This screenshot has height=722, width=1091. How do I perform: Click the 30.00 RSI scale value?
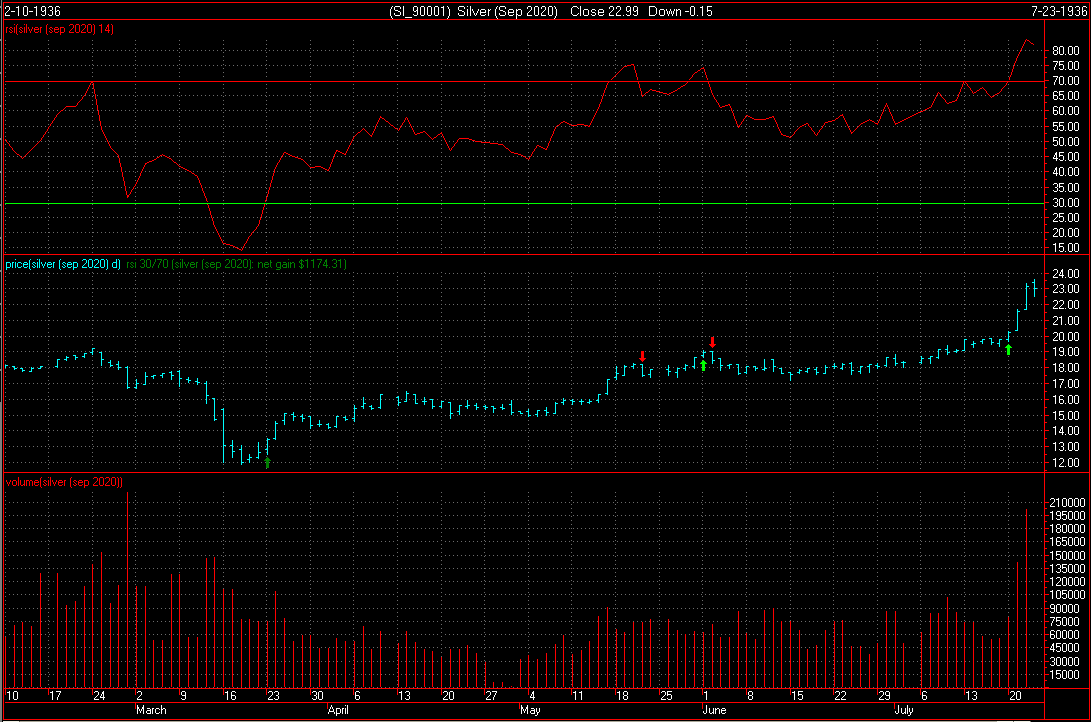pyautogui.click(x=1065, y=202)
